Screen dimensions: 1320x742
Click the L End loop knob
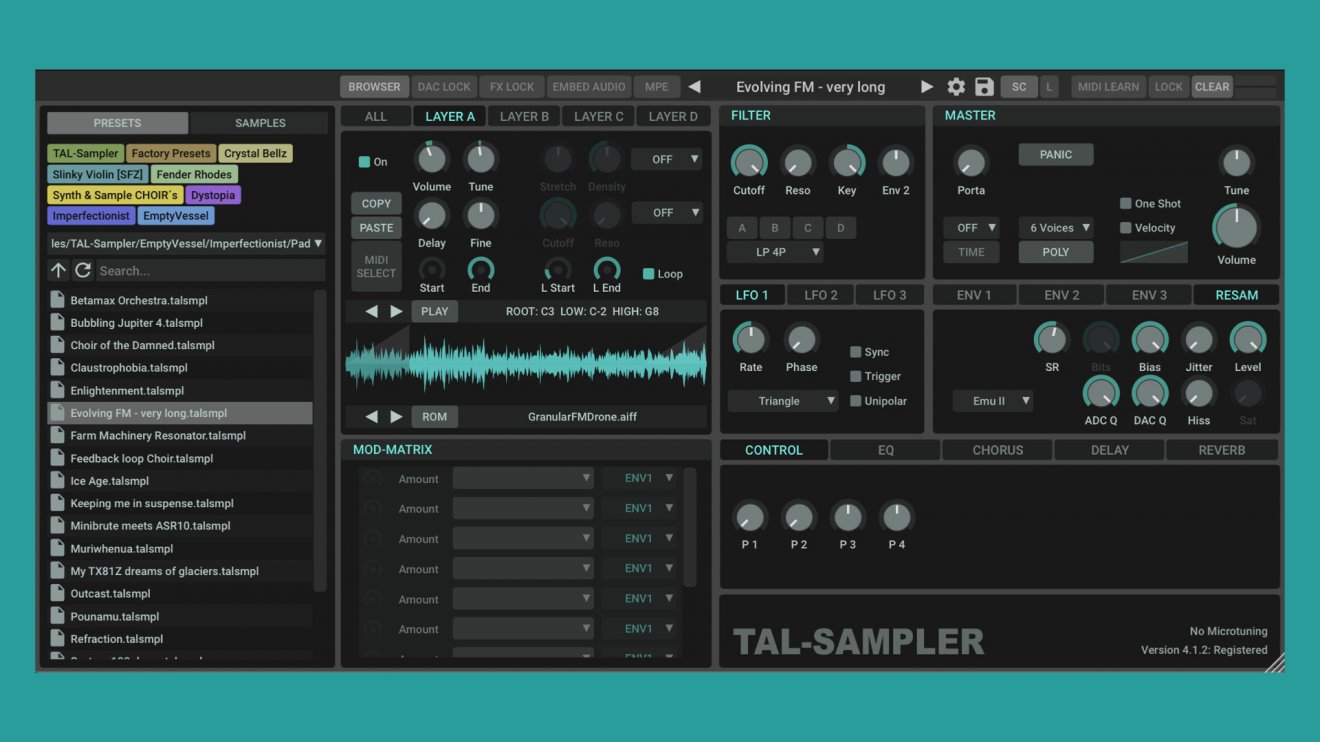point(606,268)
